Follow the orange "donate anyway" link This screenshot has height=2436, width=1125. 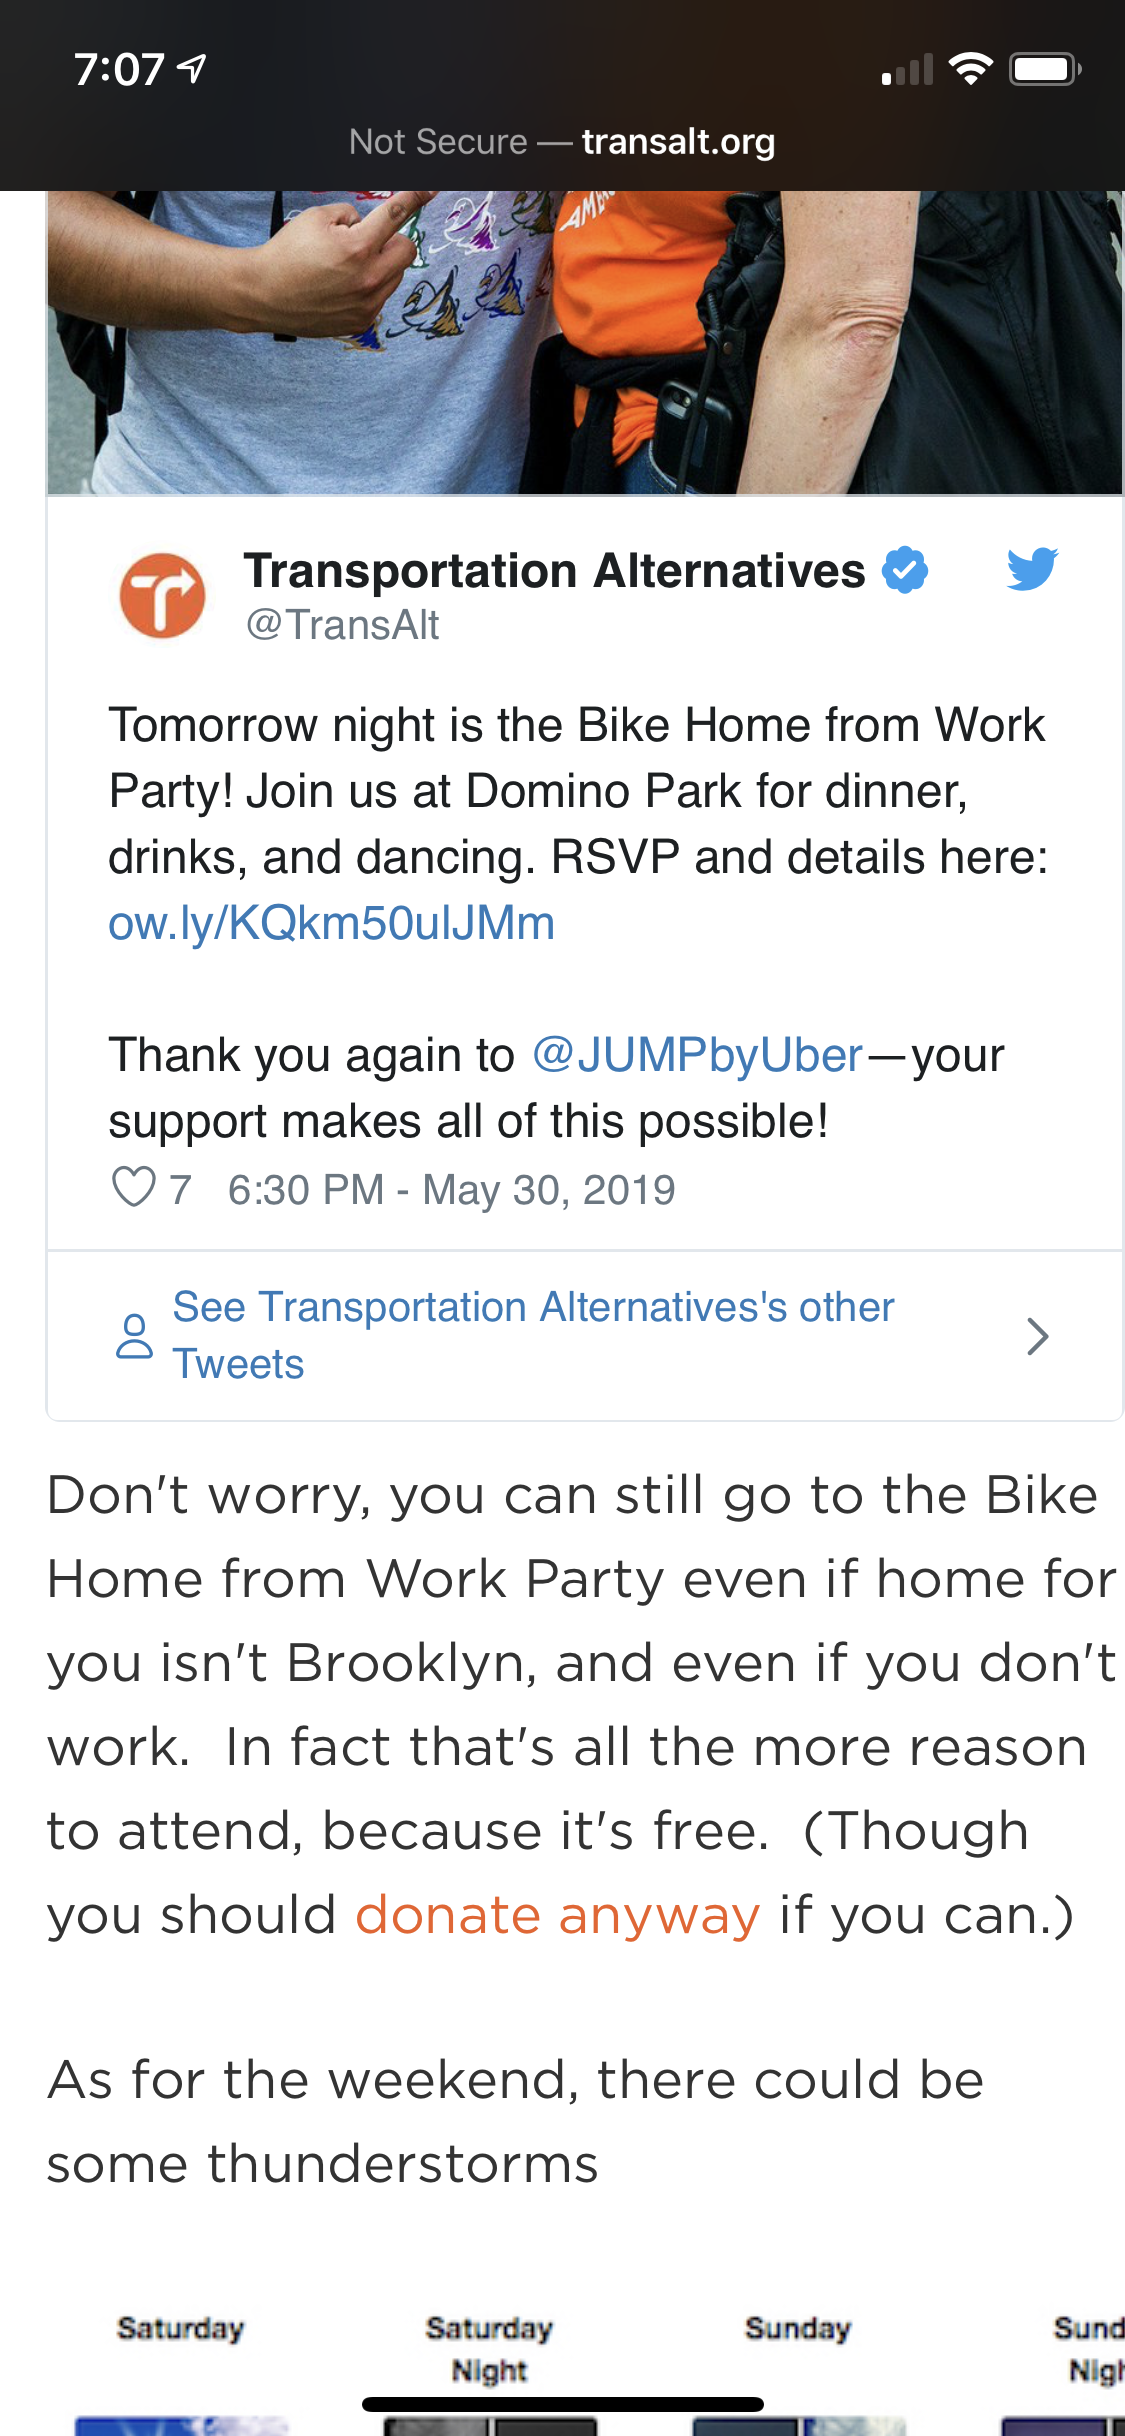(557, 1915)
